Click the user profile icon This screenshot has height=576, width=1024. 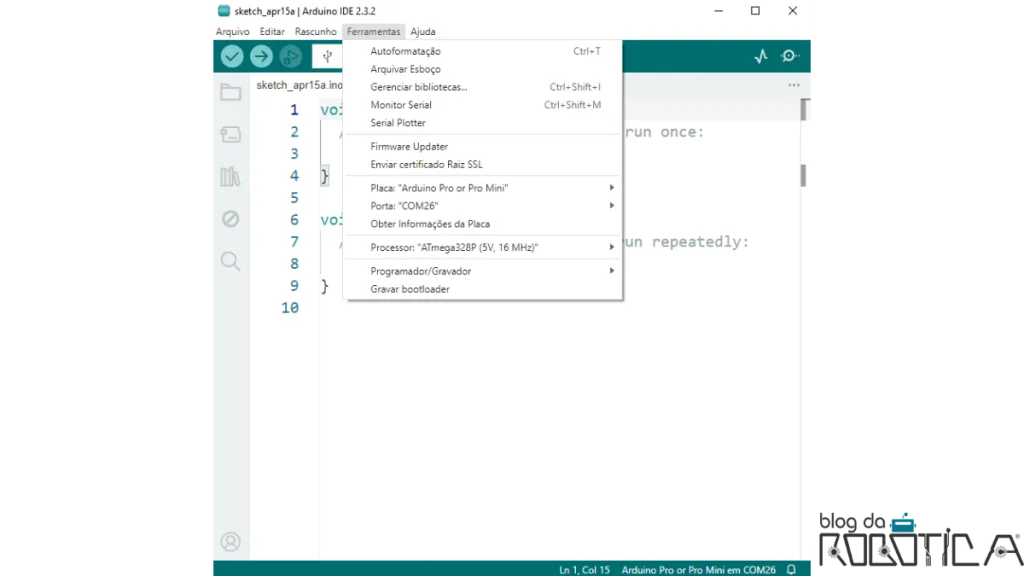click(231, 541)
